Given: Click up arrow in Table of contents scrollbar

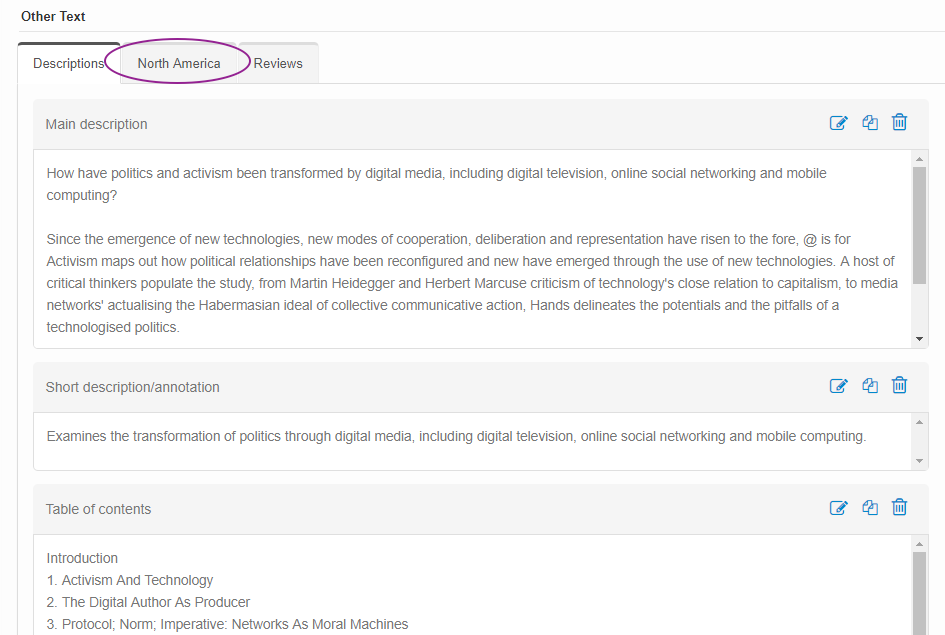Looking at the screenshot, I should [919, 543].
